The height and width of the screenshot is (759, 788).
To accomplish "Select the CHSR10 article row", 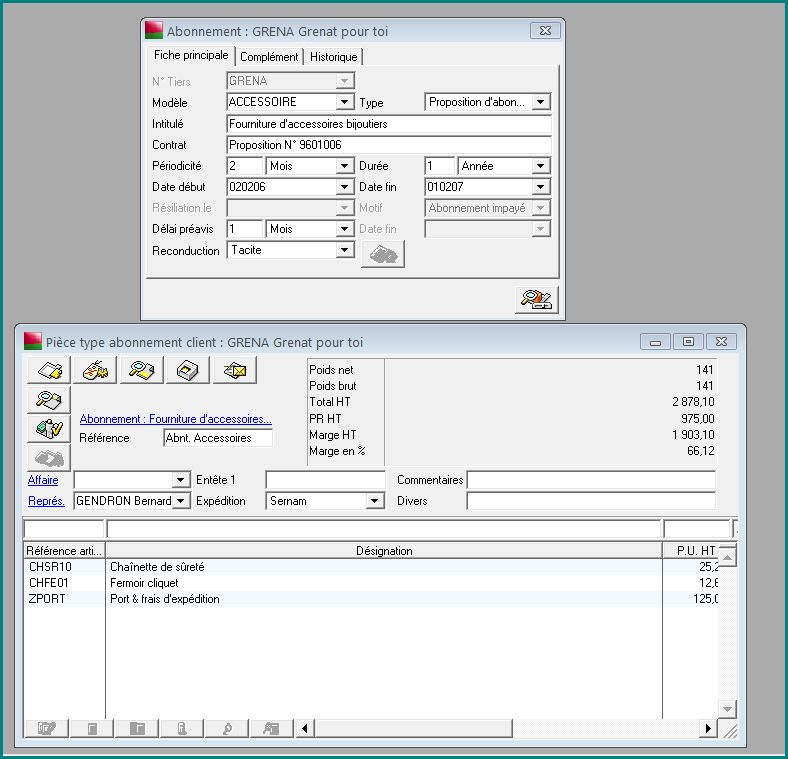I will [371, 567].
